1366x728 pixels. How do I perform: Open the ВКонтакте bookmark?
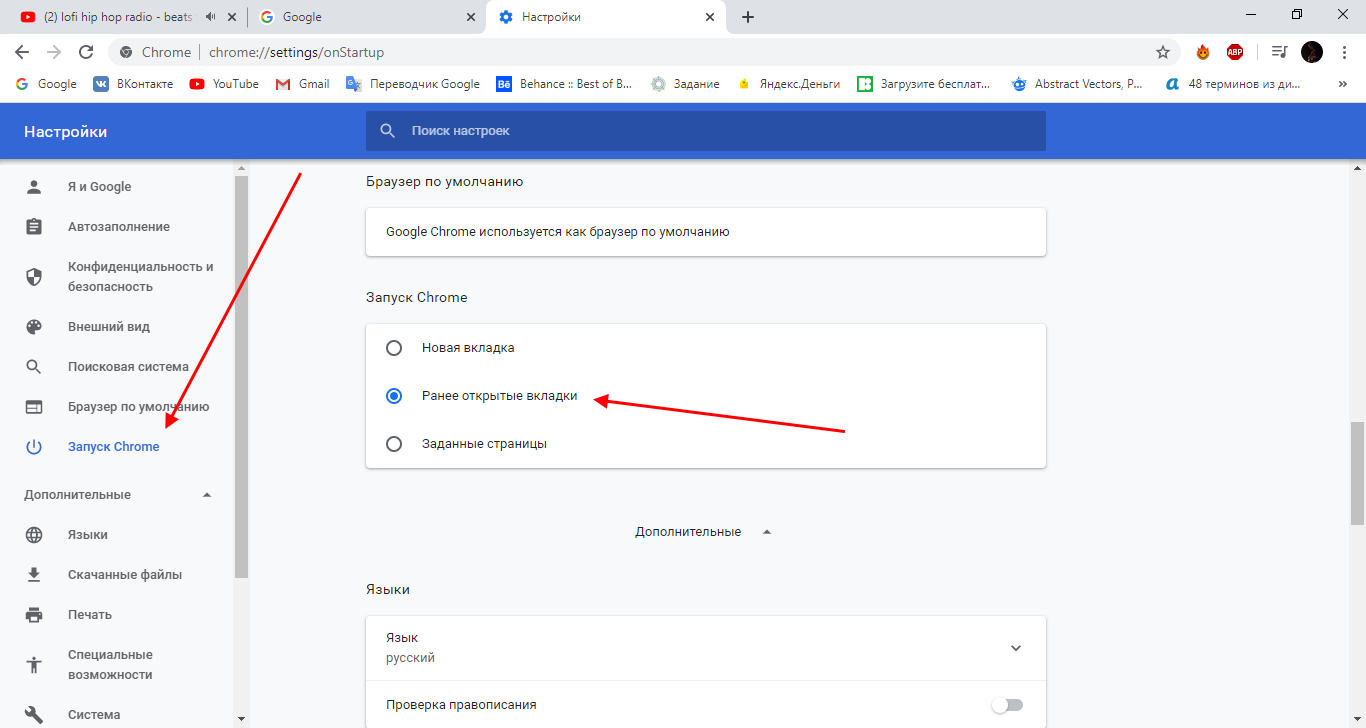133,84
